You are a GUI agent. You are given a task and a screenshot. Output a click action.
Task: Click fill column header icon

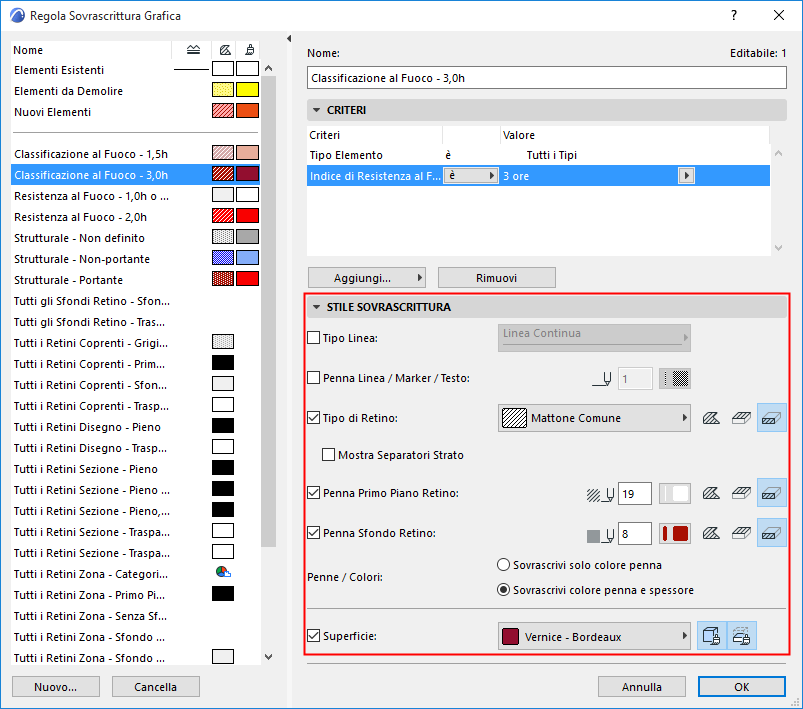(x=225, y=50)
